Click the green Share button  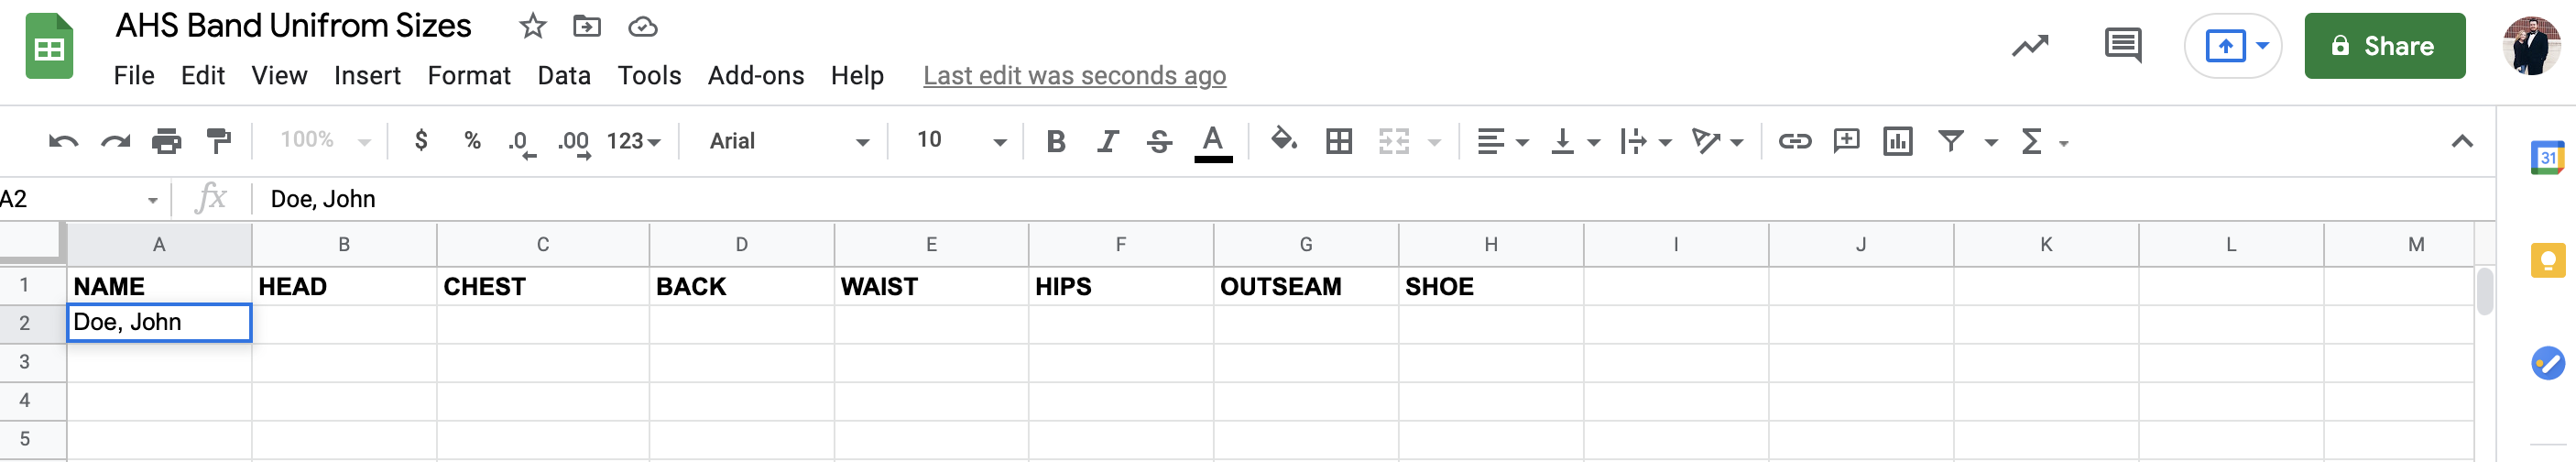(x=2384, y=46)
